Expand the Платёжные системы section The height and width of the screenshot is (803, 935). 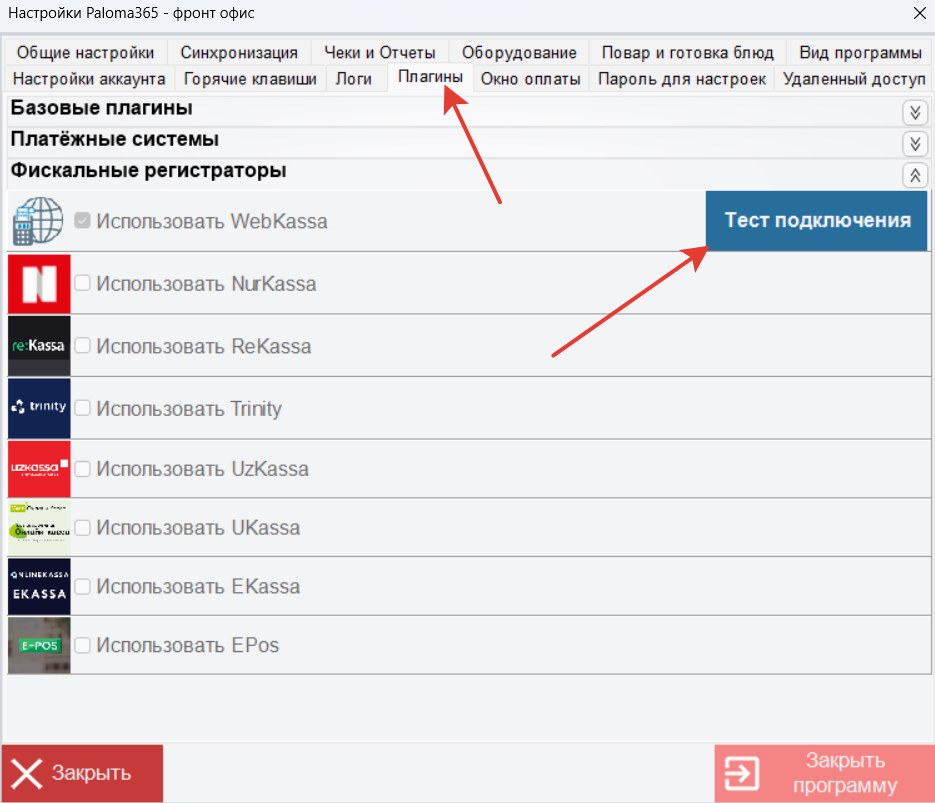coord(914,143)
